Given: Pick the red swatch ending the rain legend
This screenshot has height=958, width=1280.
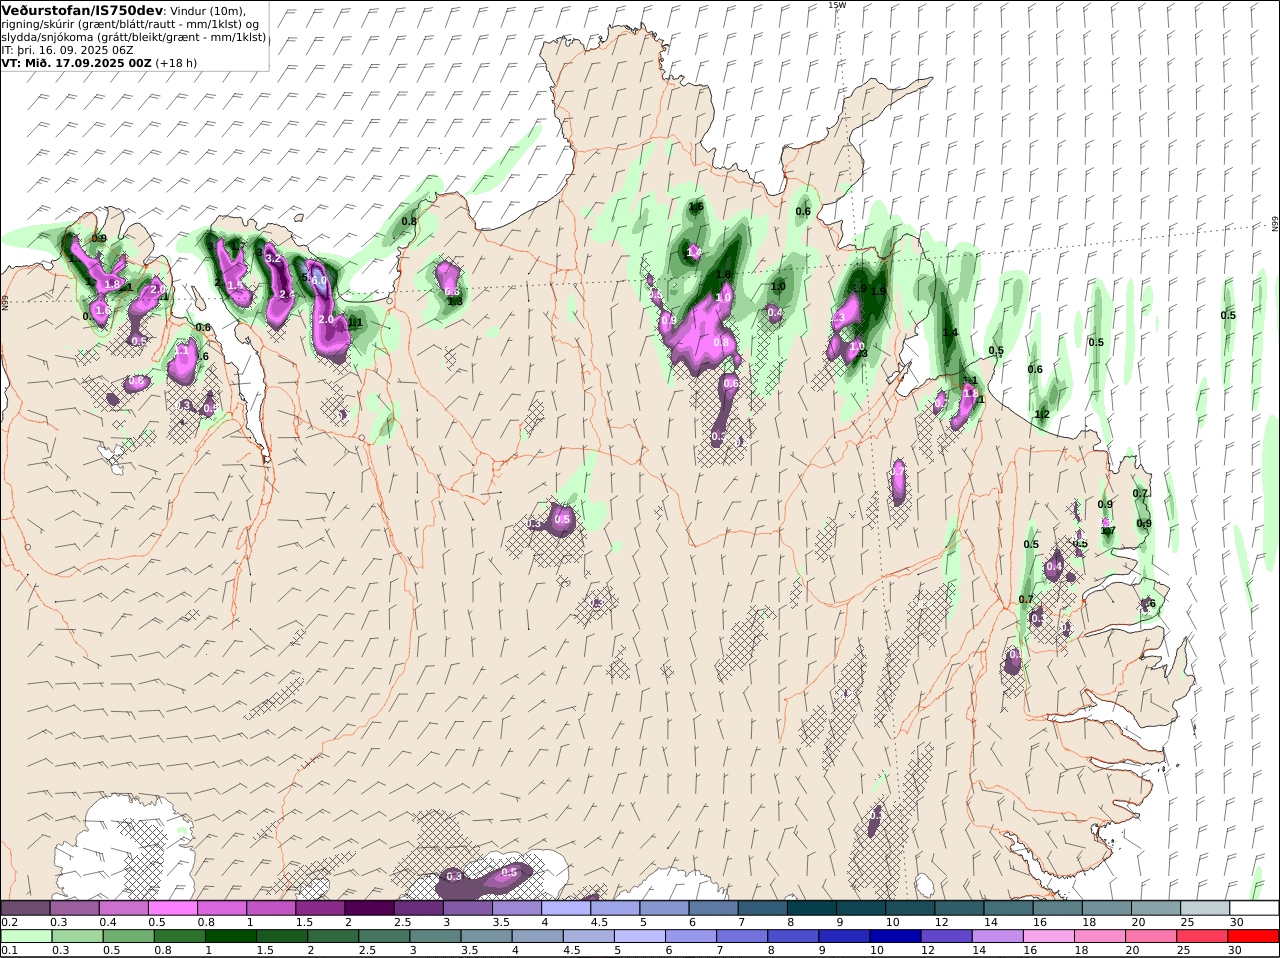Looking at the screenshot, I should (1254, 937).
